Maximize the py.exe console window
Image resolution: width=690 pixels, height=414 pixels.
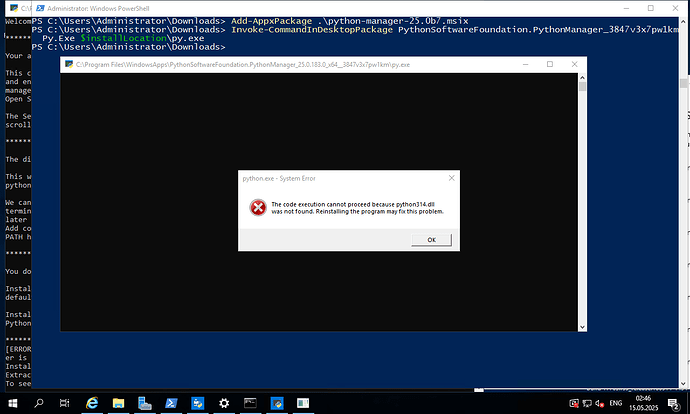[550, 64]
